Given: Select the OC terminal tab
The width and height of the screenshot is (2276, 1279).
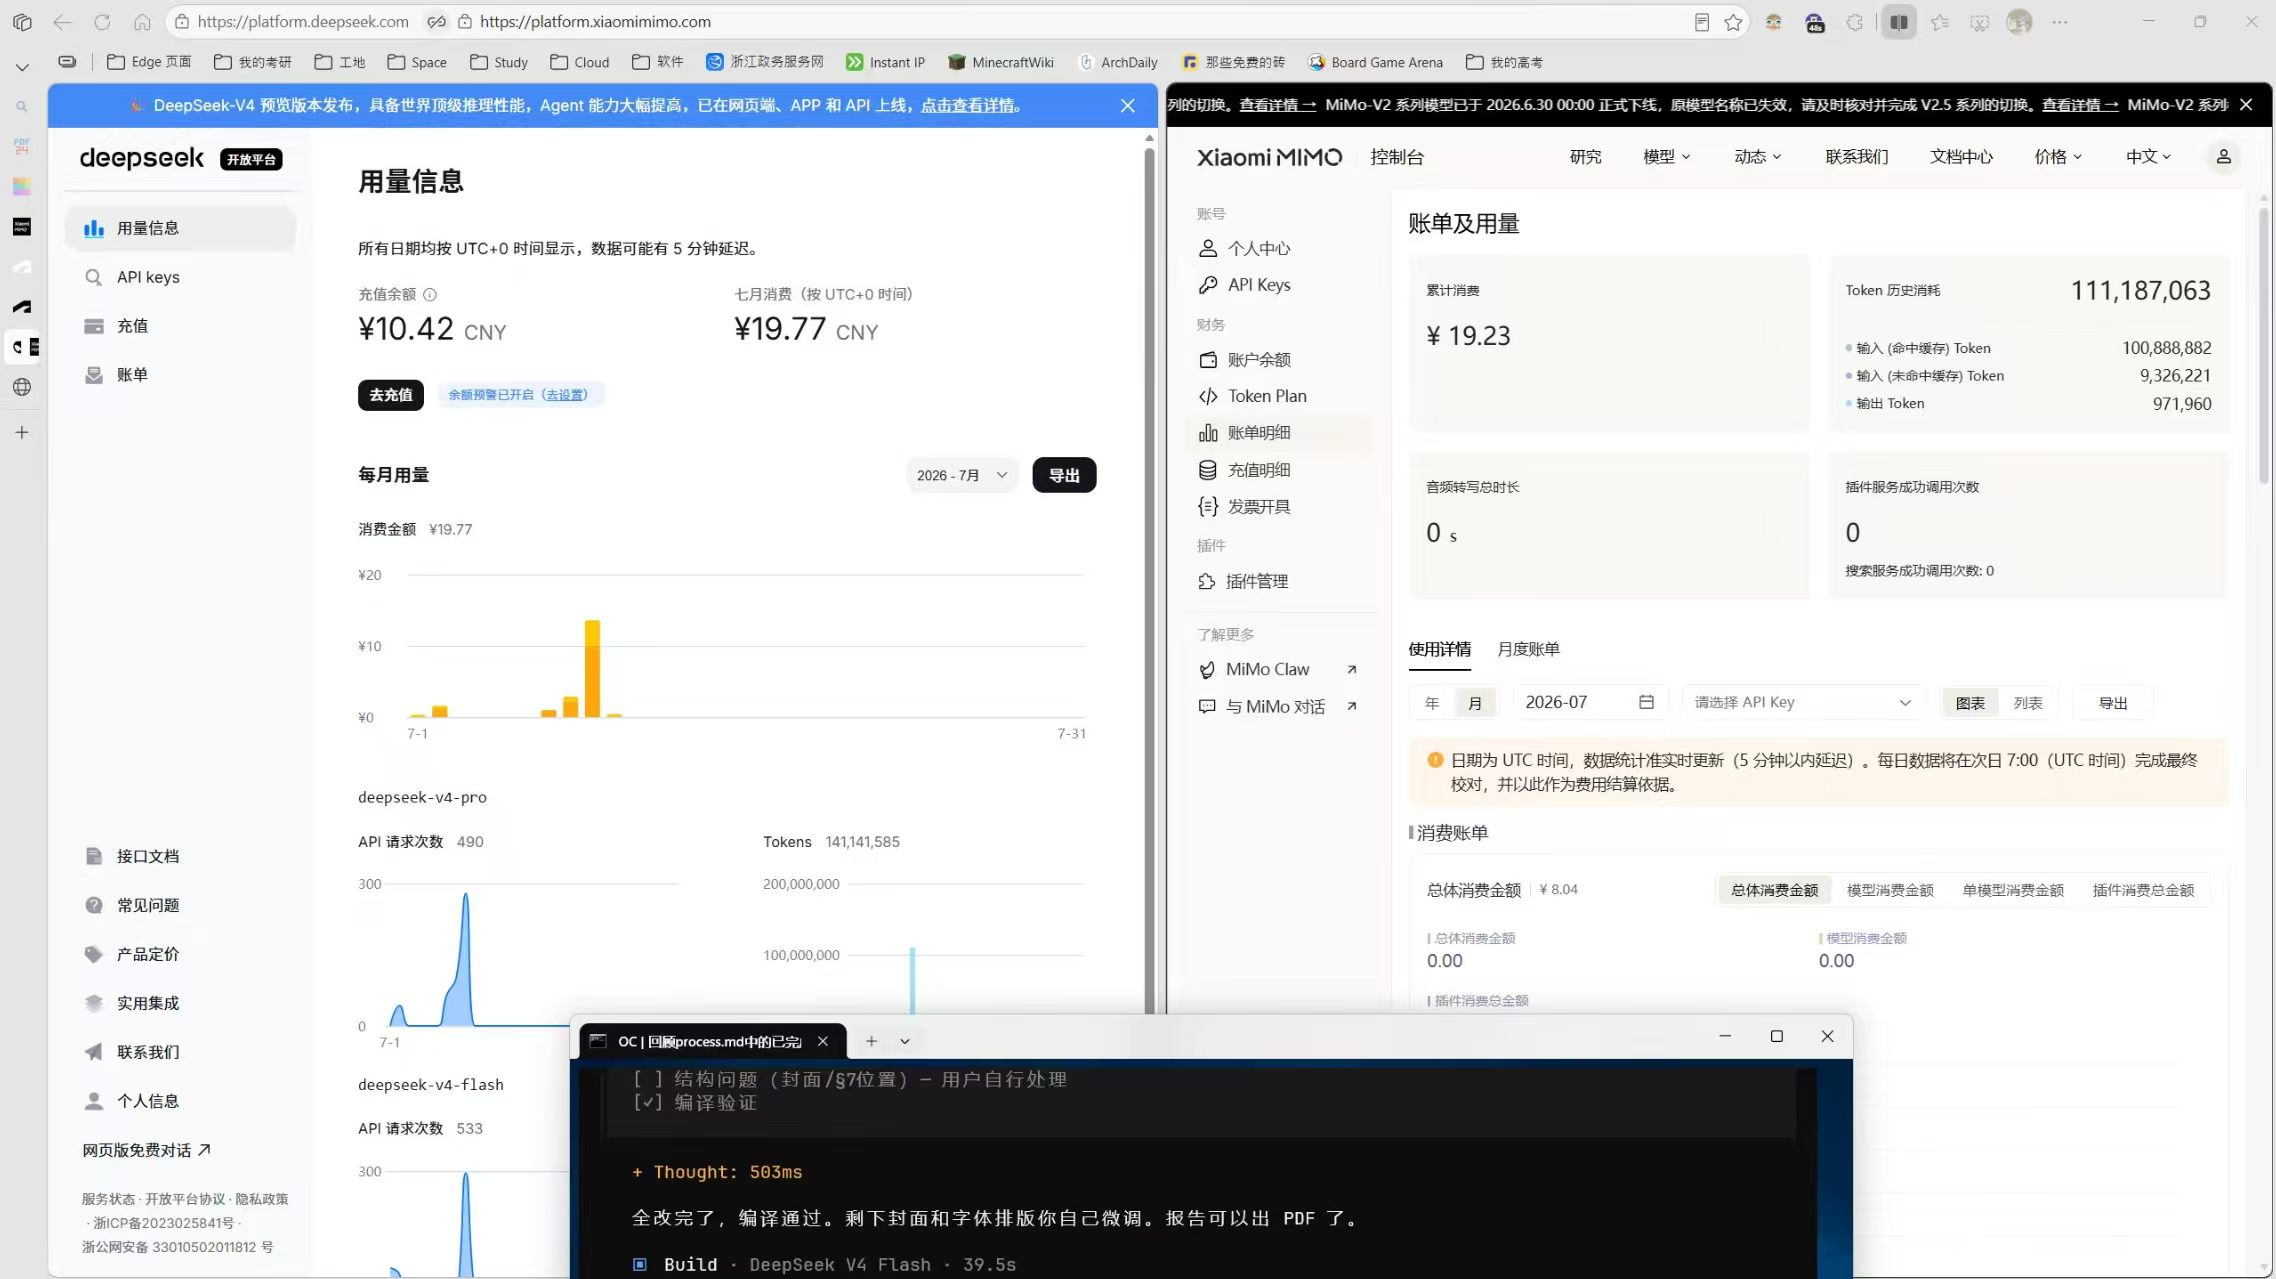Looking at the screenshot, I should [x=710, y=1041].
